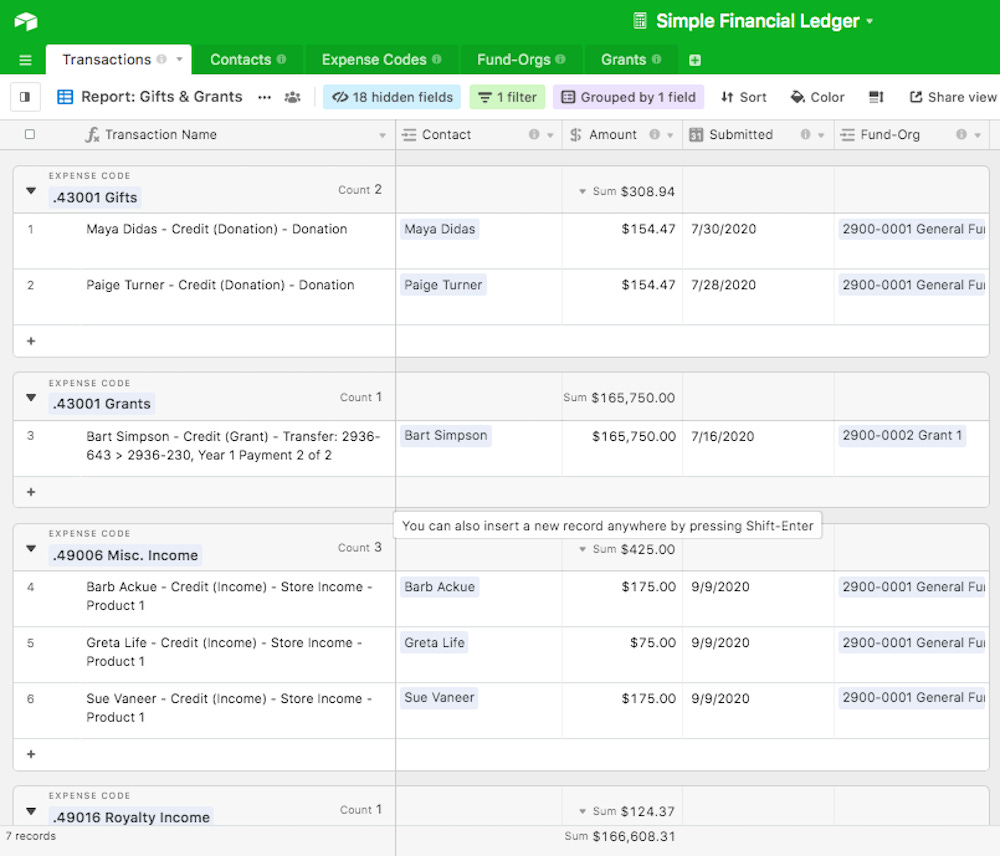
Task: Click Contacts tab info icon
Action: 281,59
